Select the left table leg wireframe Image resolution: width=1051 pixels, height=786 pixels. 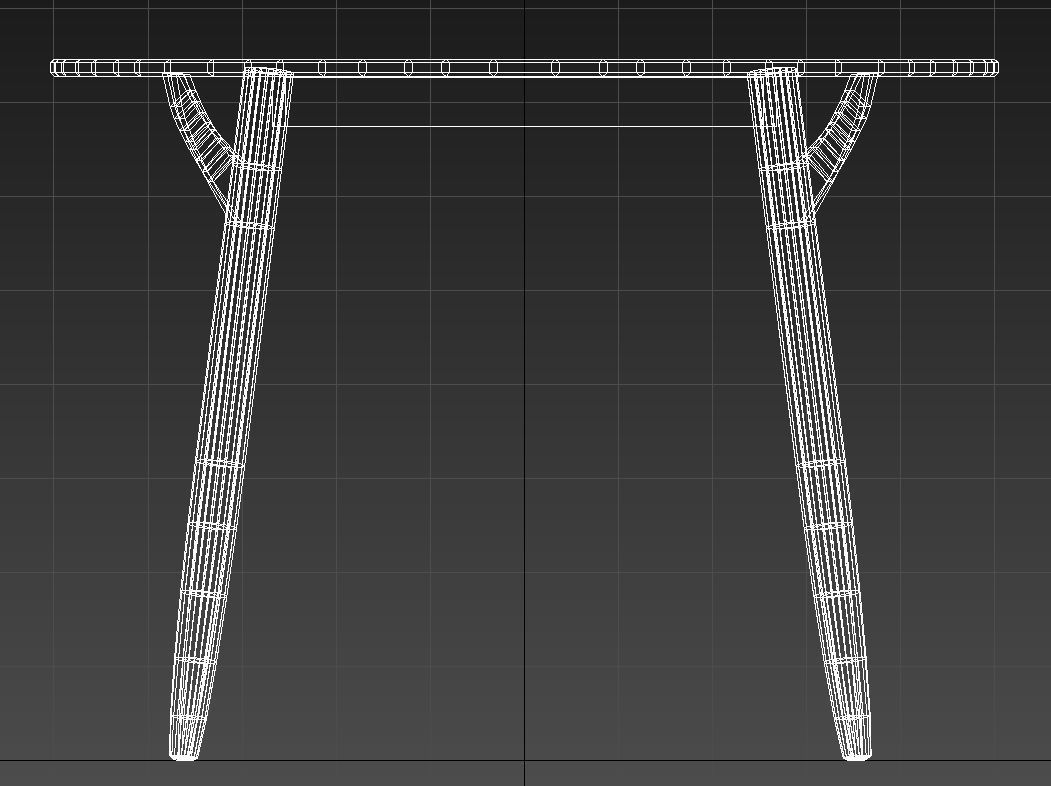[x=231, y=413]
